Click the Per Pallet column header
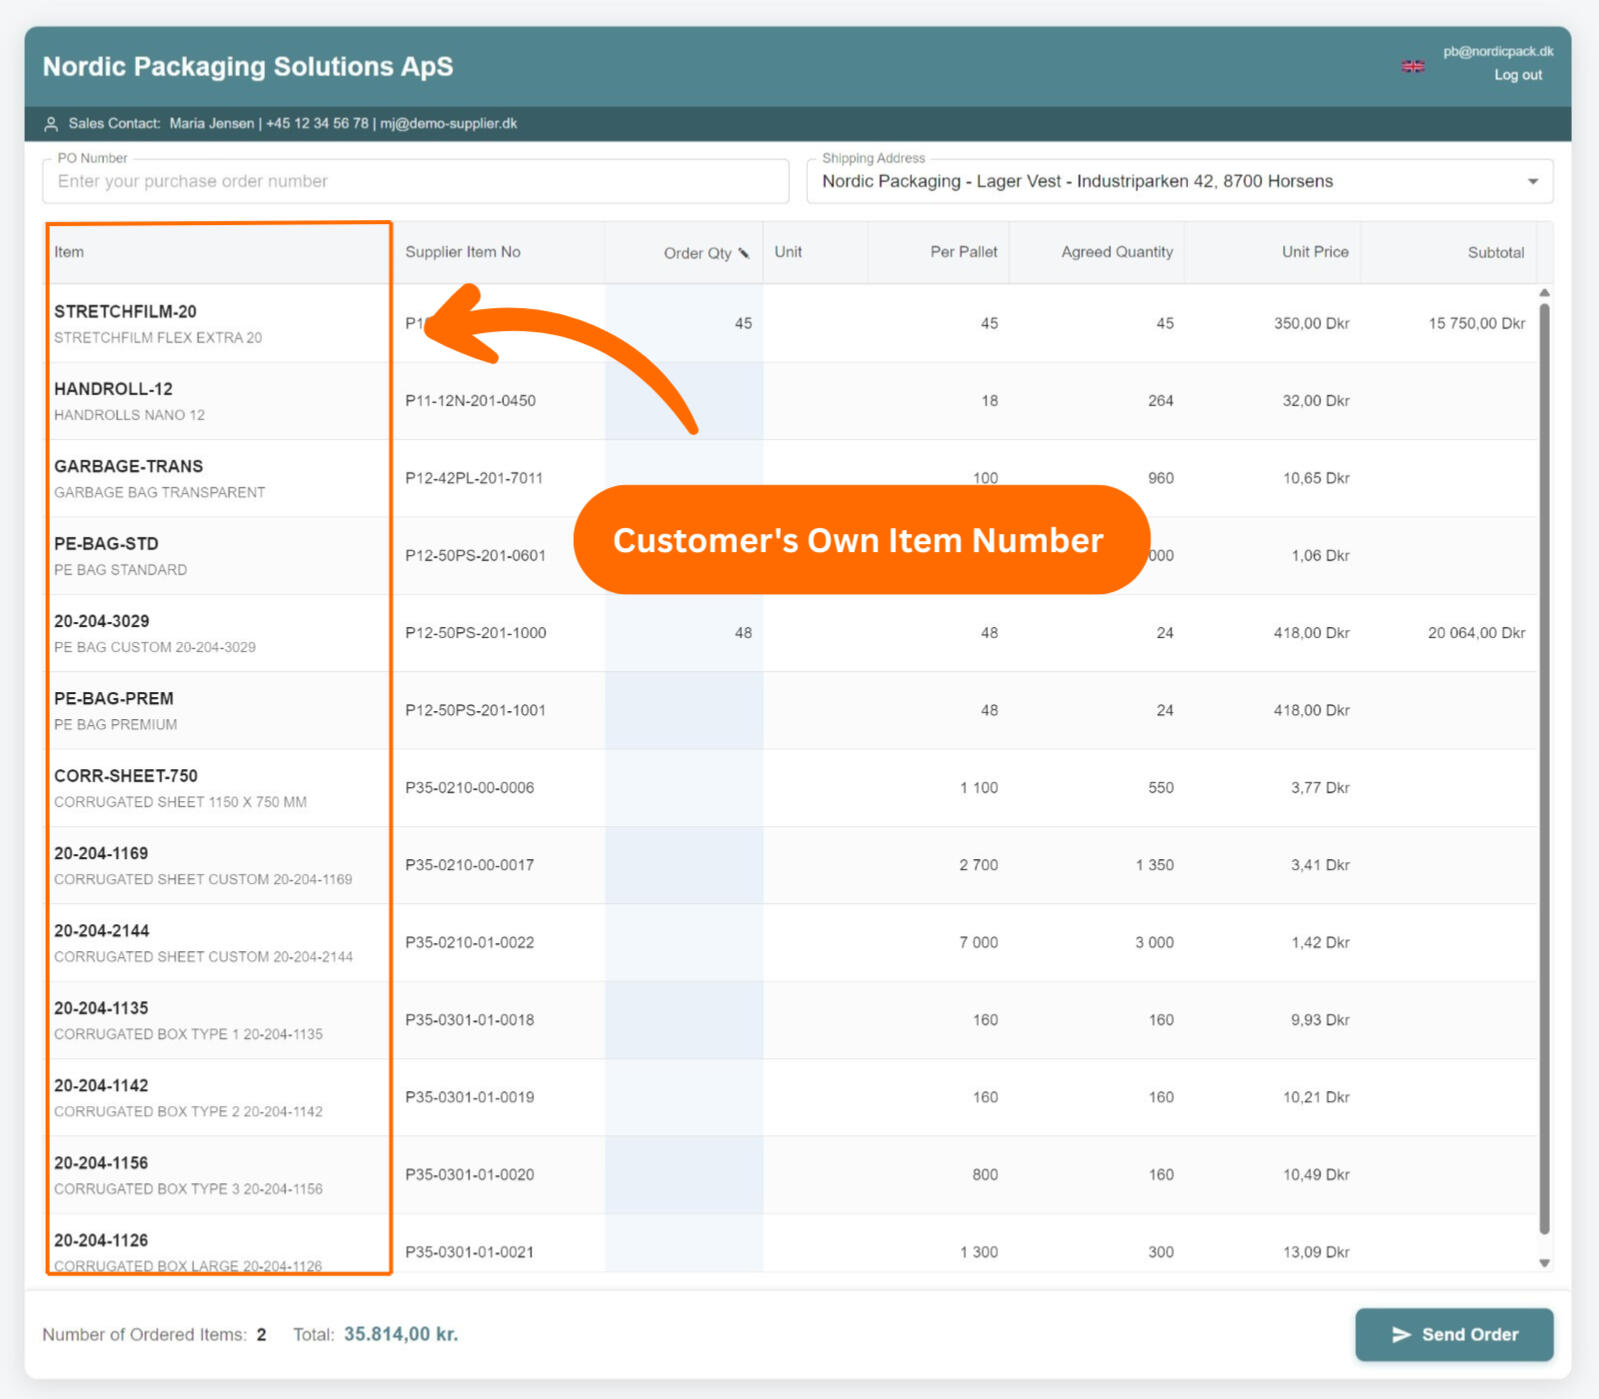Screen dimensions: 1599x1399 click(963, 252)
